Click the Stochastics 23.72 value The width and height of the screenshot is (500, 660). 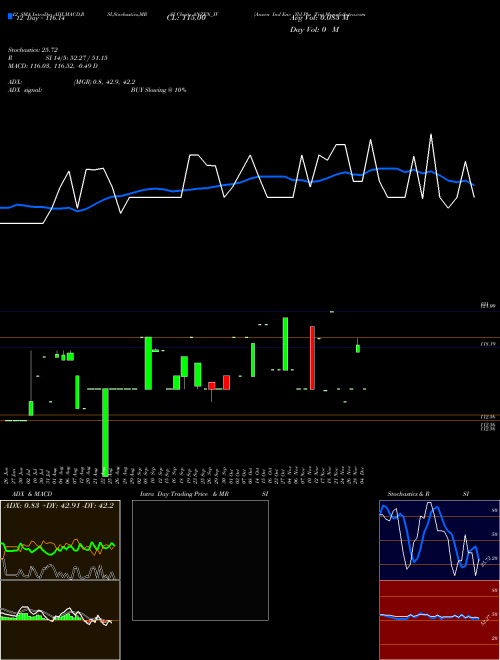pyautogui.click(x=35, y=50)
